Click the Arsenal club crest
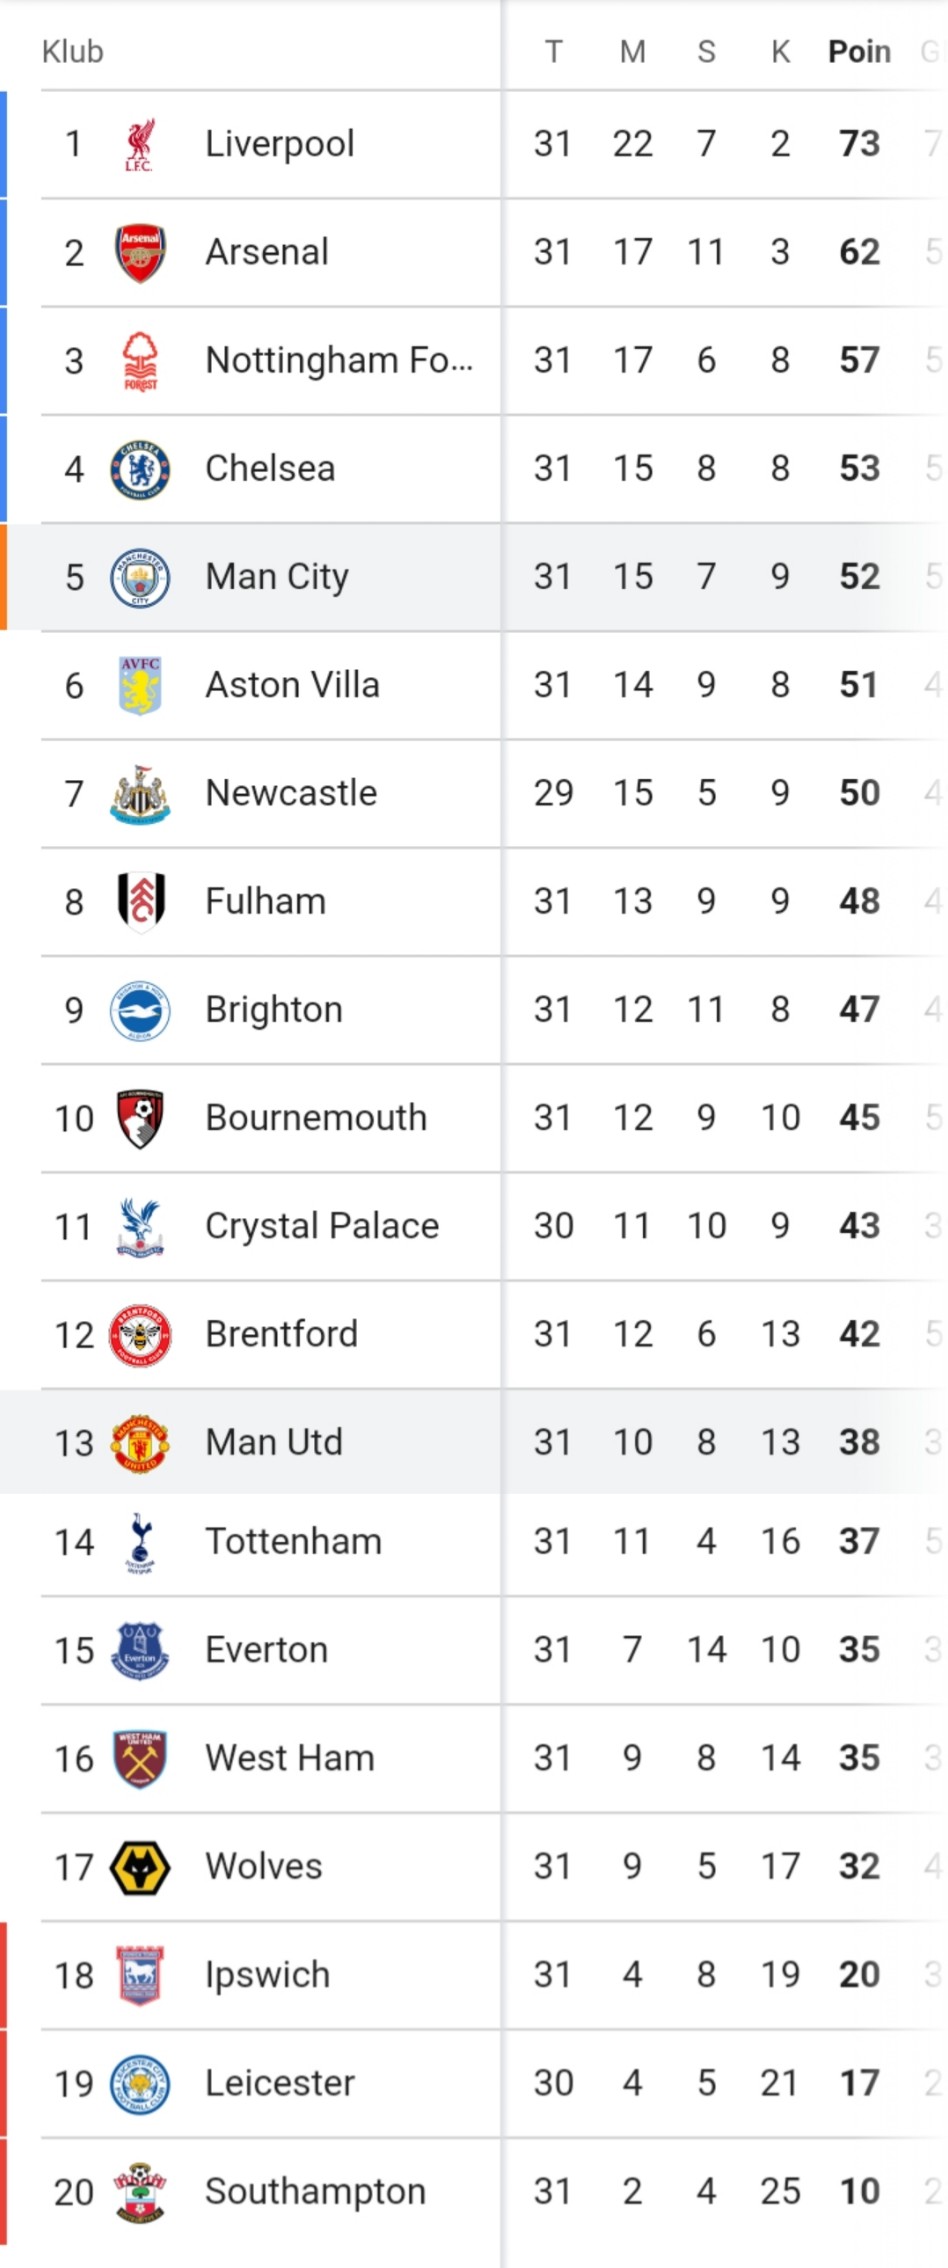This screenshot has width=948, height=2268. (140, 253)
